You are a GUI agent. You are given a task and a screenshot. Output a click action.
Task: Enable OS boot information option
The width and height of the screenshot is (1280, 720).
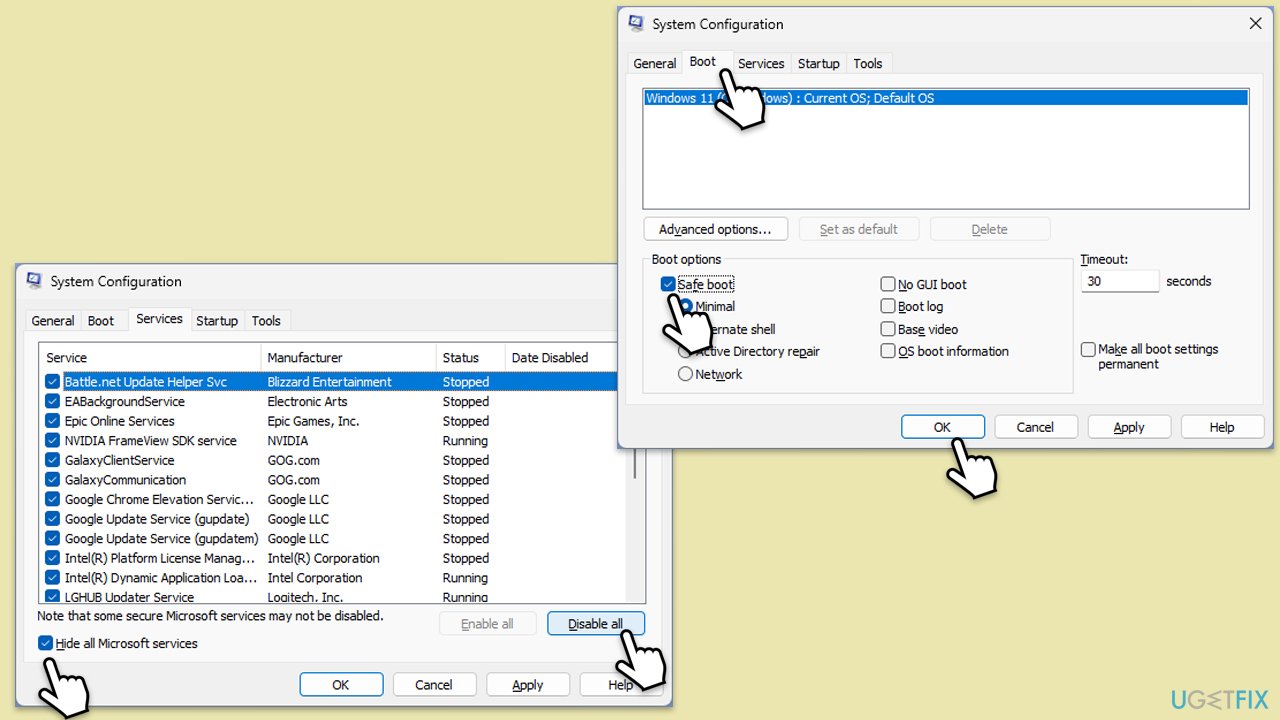pos(888,351)
